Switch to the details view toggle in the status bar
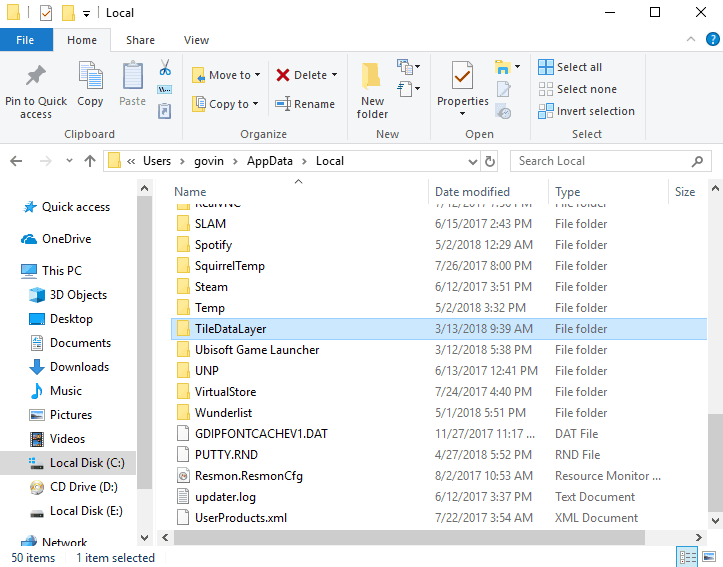This screenshot has width=723, height=567. point(688,557)
